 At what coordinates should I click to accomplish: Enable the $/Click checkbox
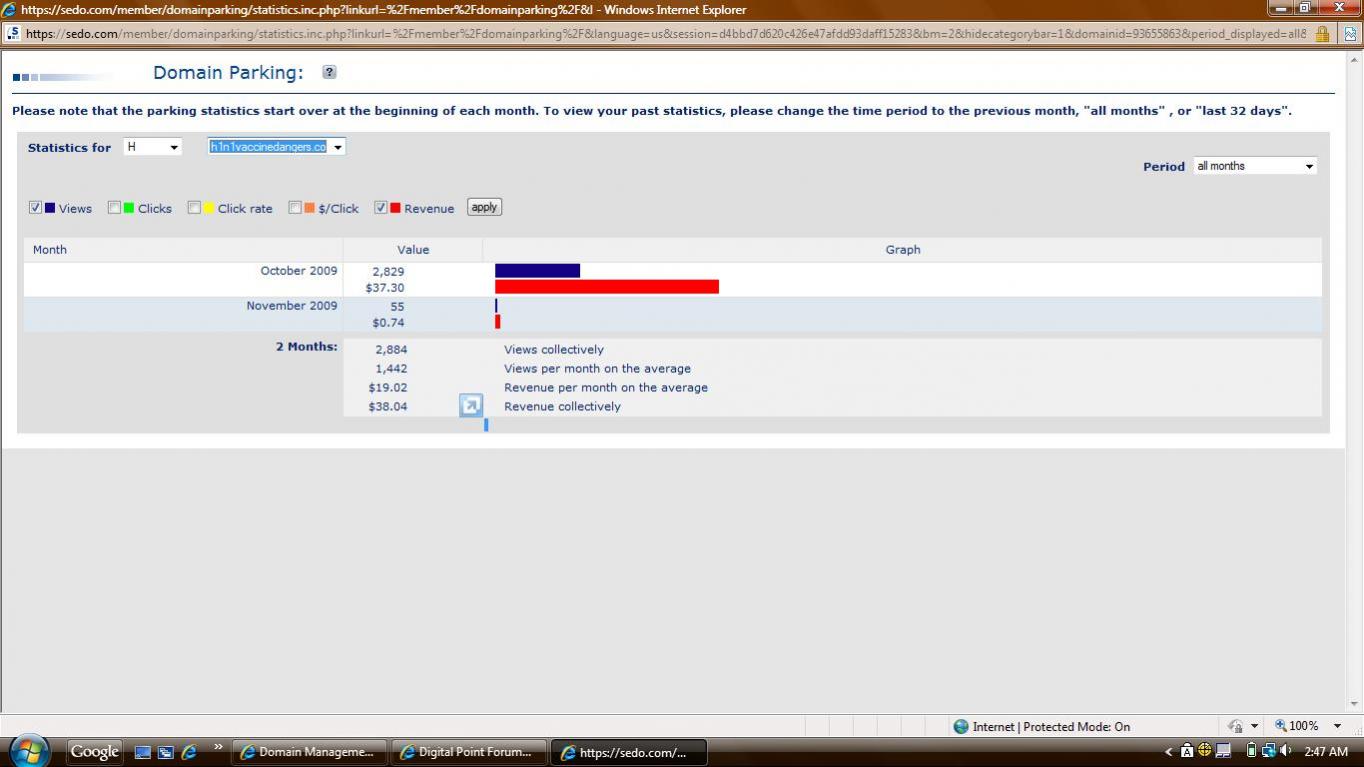pos(295,208)
